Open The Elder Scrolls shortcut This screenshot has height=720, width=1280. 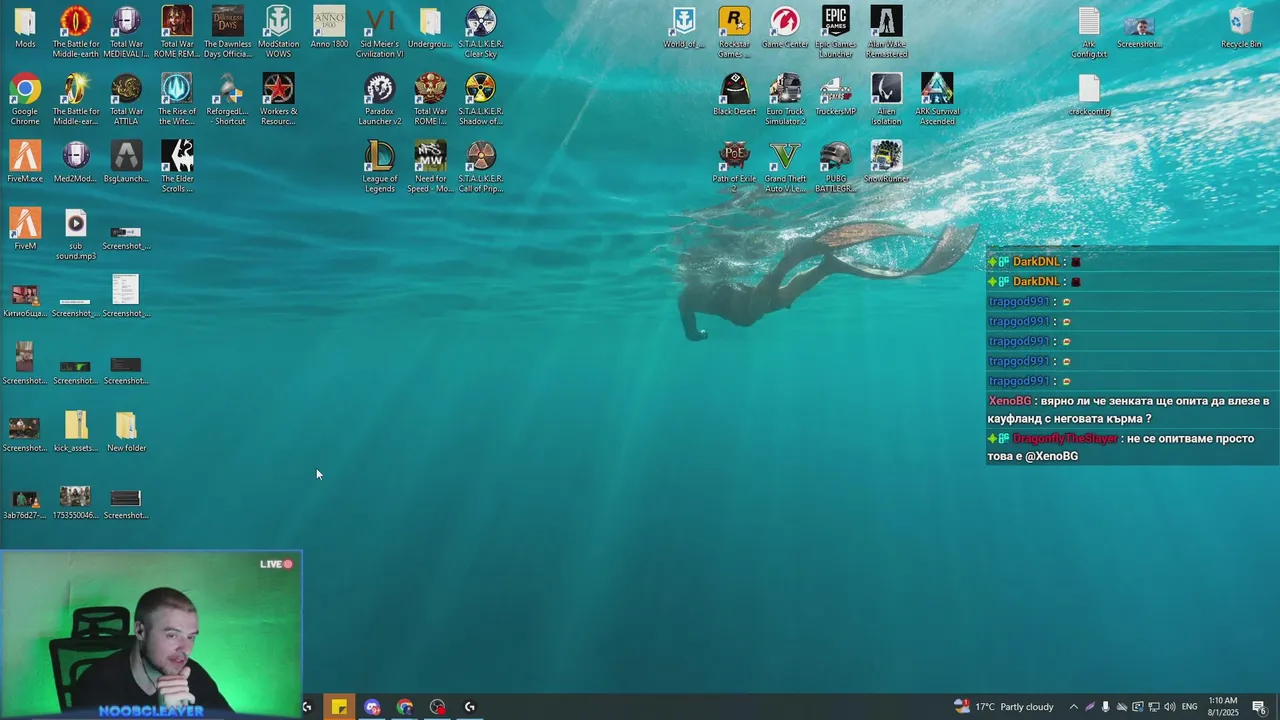tap(177, 166)
